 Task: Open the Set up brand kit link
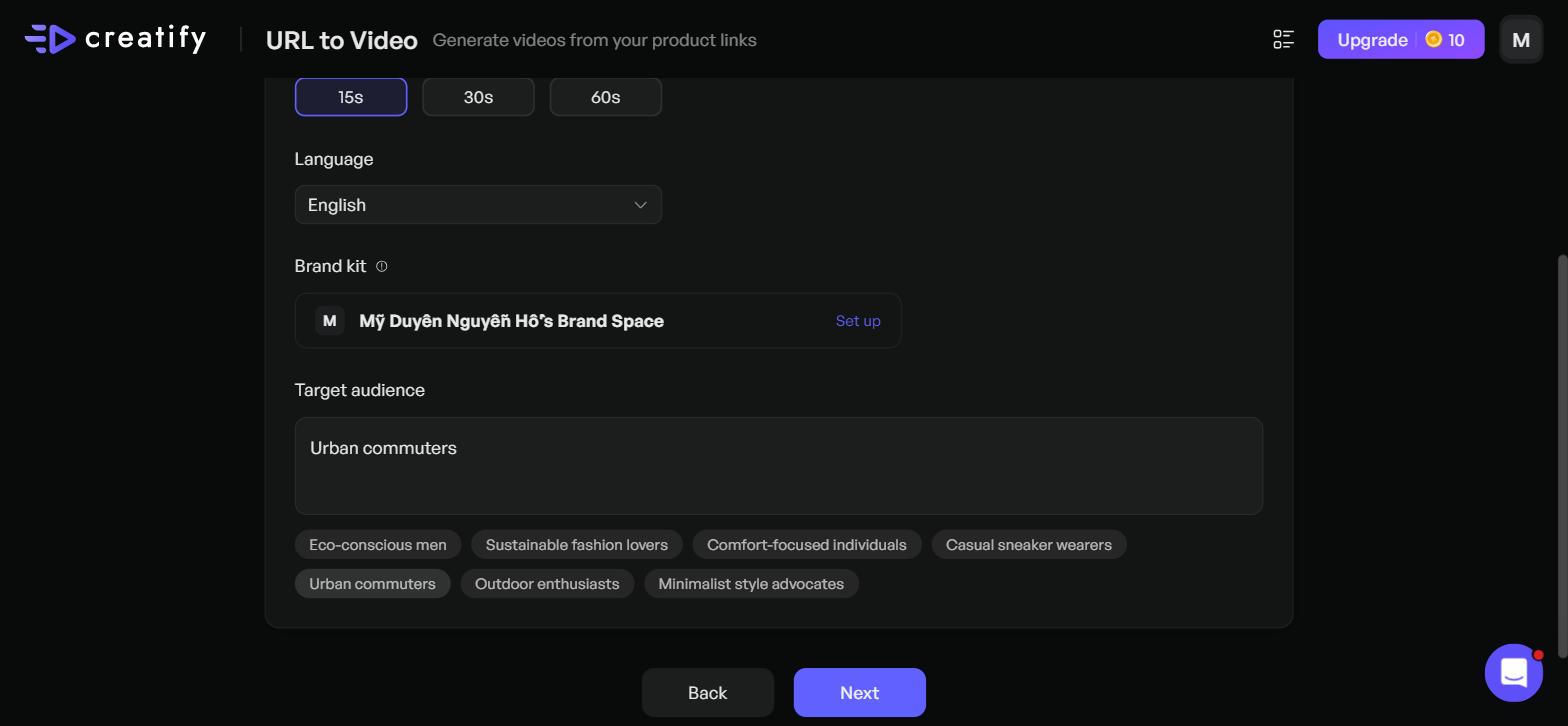[858, 321]
